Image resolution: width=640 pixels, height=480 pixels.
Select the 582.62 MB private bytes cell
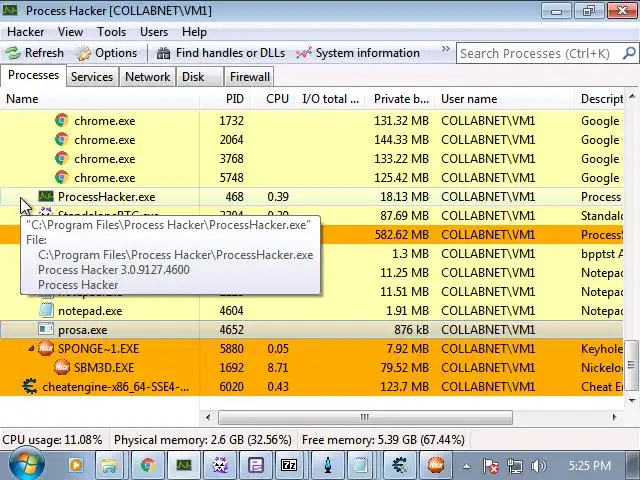(x=402, y=235)
